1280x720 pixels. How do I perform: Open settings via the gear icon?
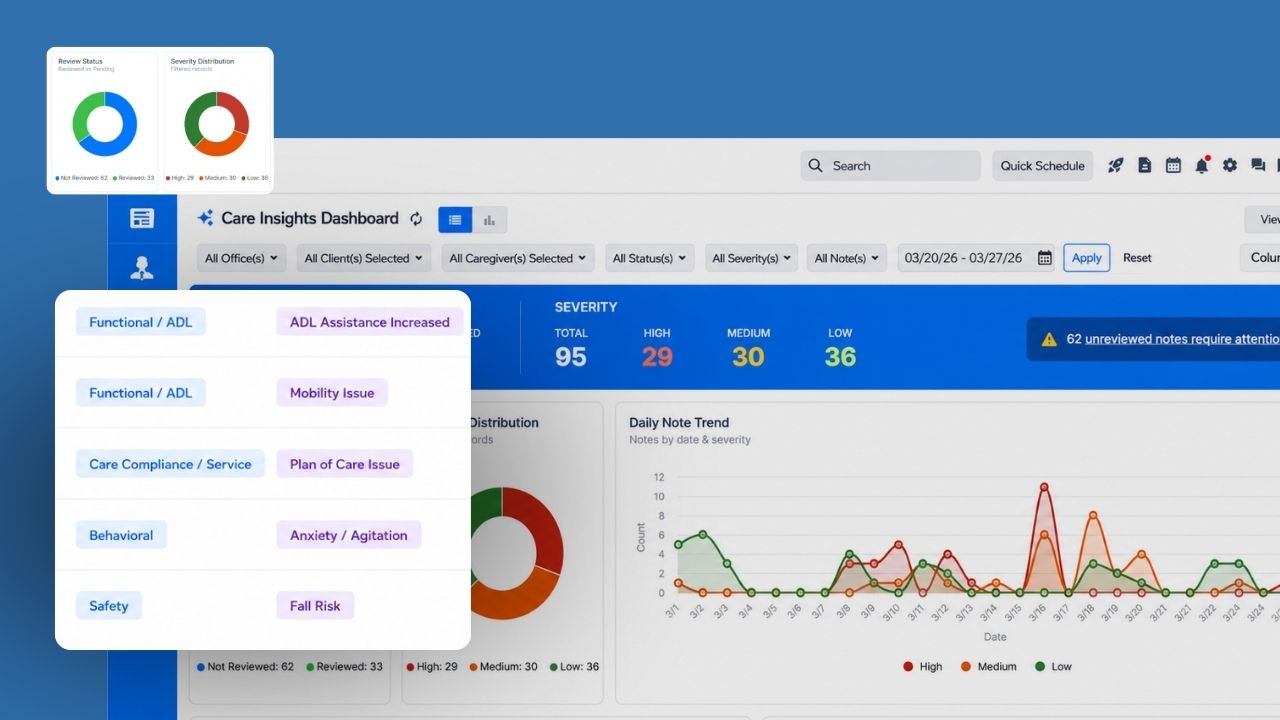(1230, 166)
